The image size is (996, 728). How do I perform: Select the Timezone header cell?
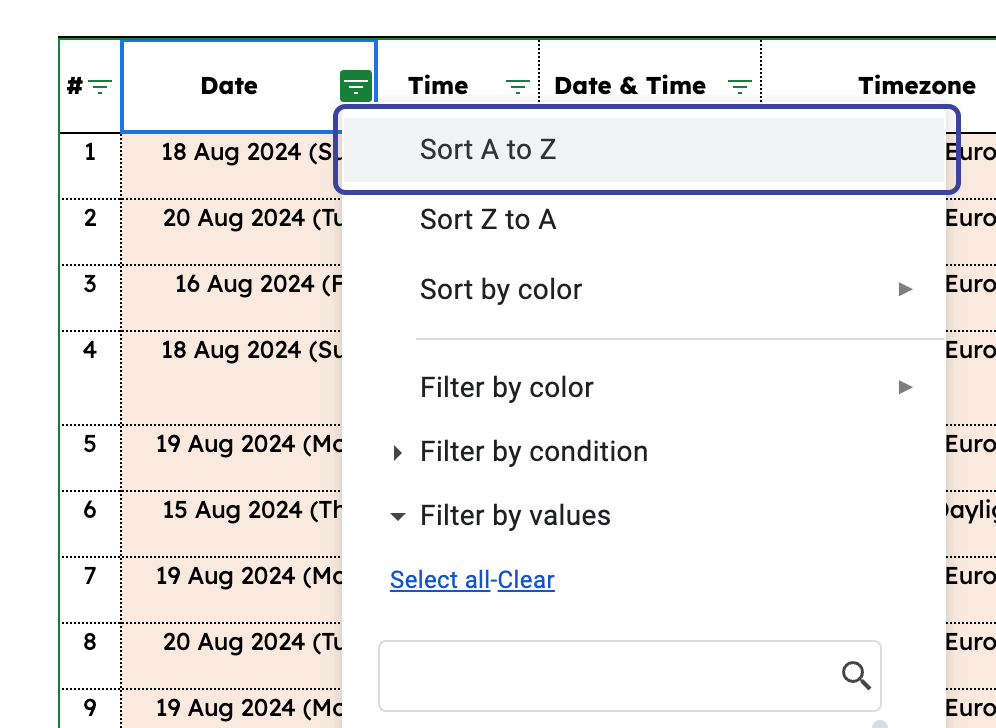click(x=915, y=87)
